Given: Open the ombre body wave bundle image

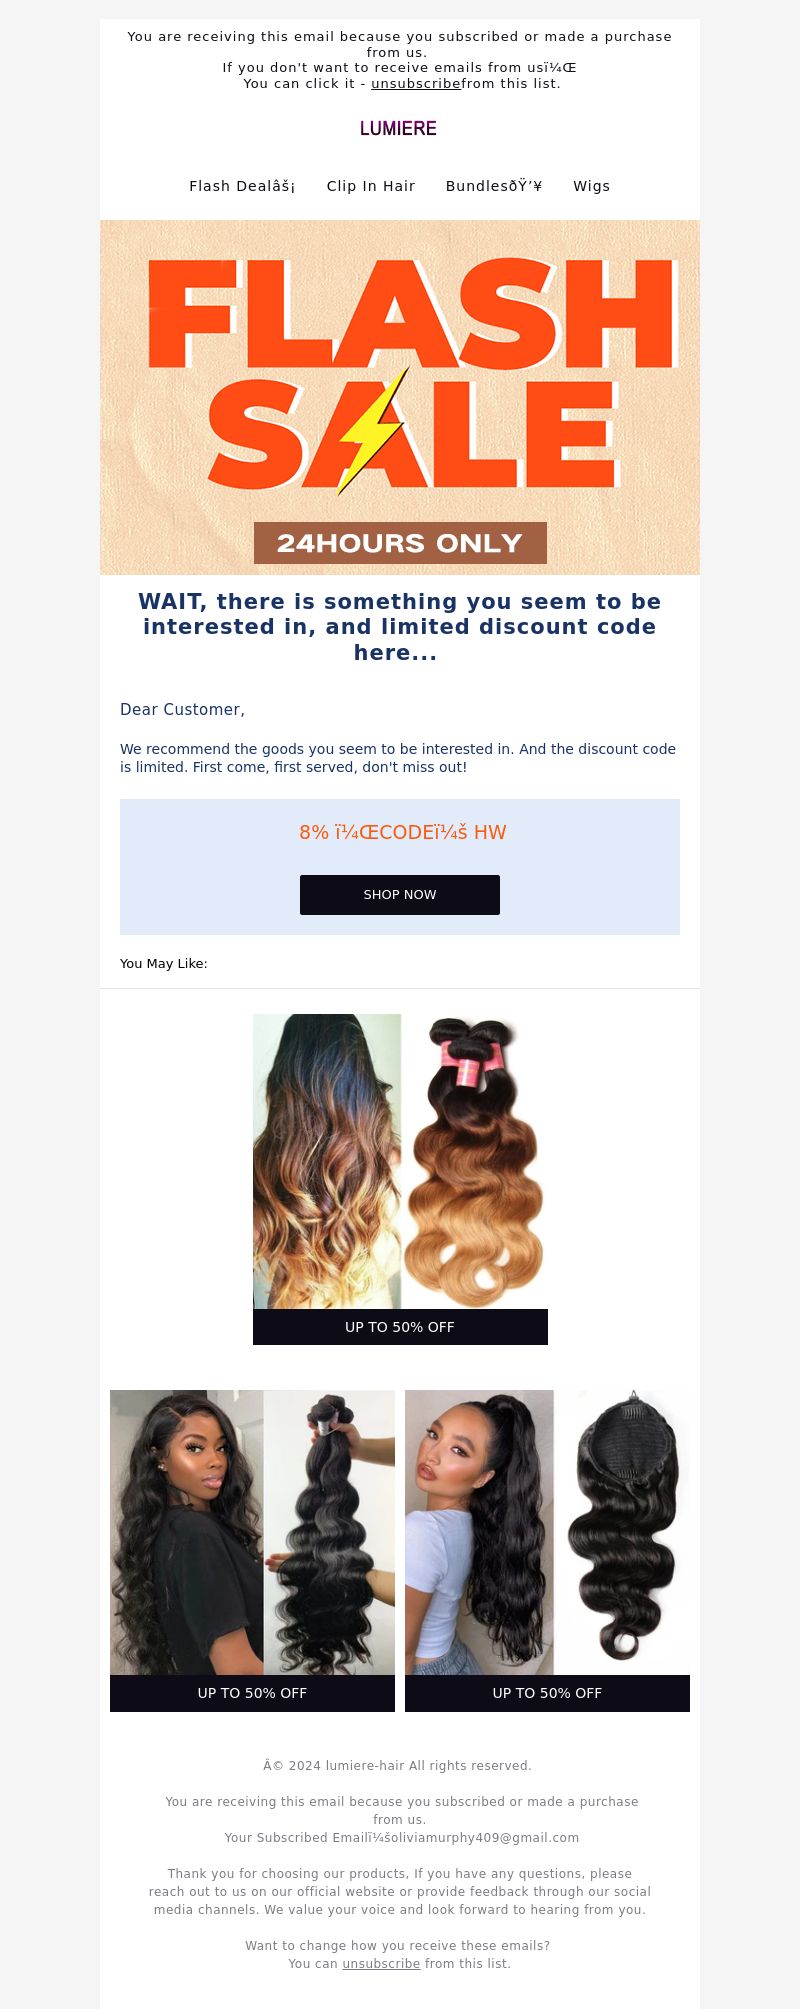Looking at the screenshot, I should point(400,1161).
